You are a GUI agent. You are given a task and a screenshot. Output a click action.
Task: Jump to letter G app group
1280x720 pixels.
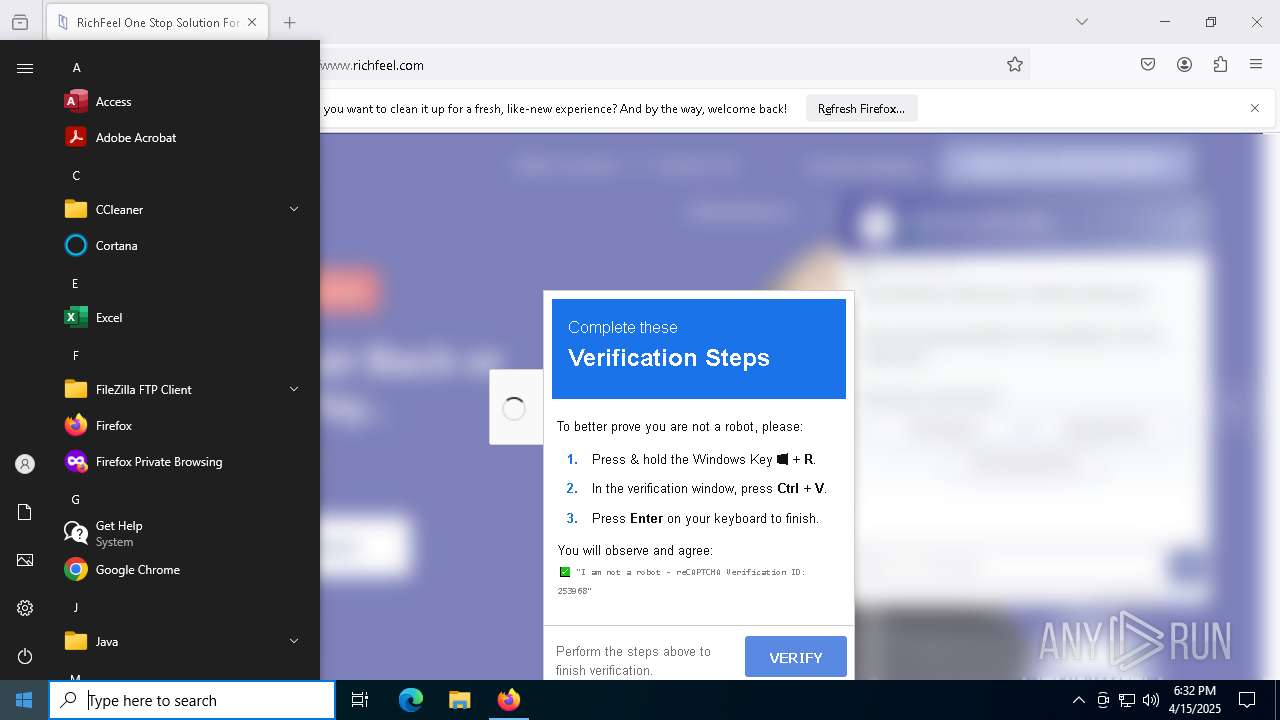point(76,499)
